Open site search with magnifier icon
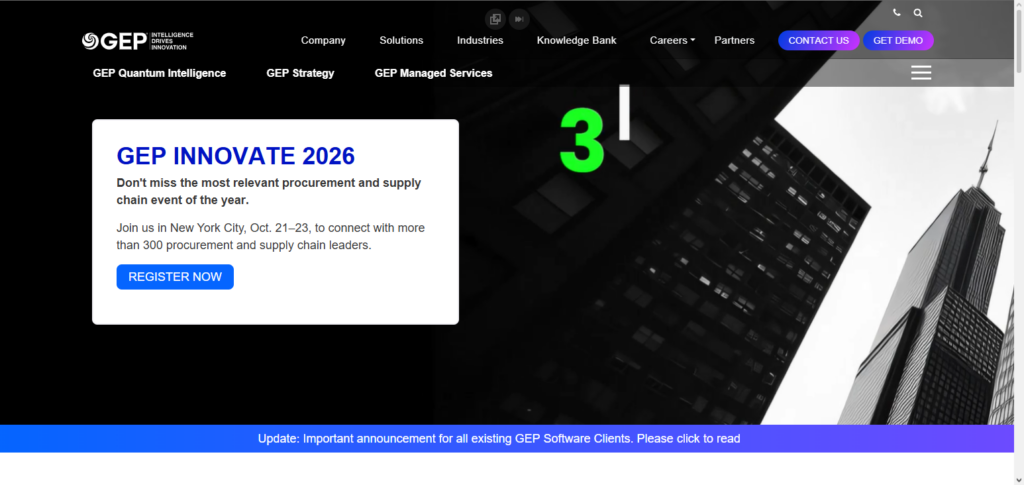Image resolution: width=1024 pixels, height=485 pixels. tap(918, 12)
